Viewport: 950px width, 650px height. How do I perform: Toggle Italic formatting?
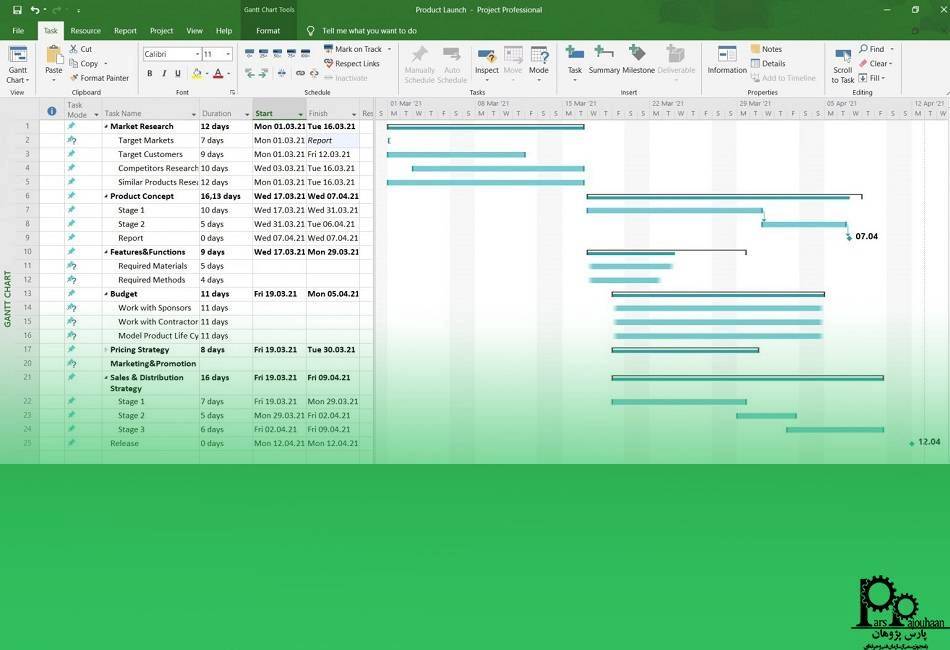164,73
